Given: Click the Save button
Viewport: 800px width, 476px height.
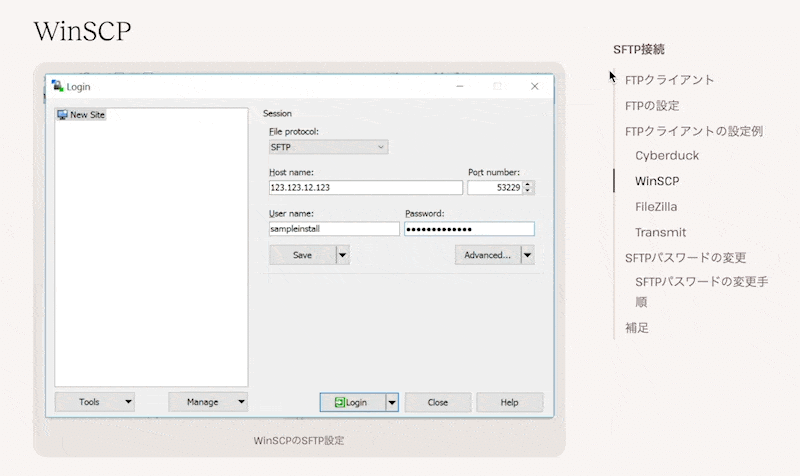Looking at the screenshot, I should coord(303,255).
